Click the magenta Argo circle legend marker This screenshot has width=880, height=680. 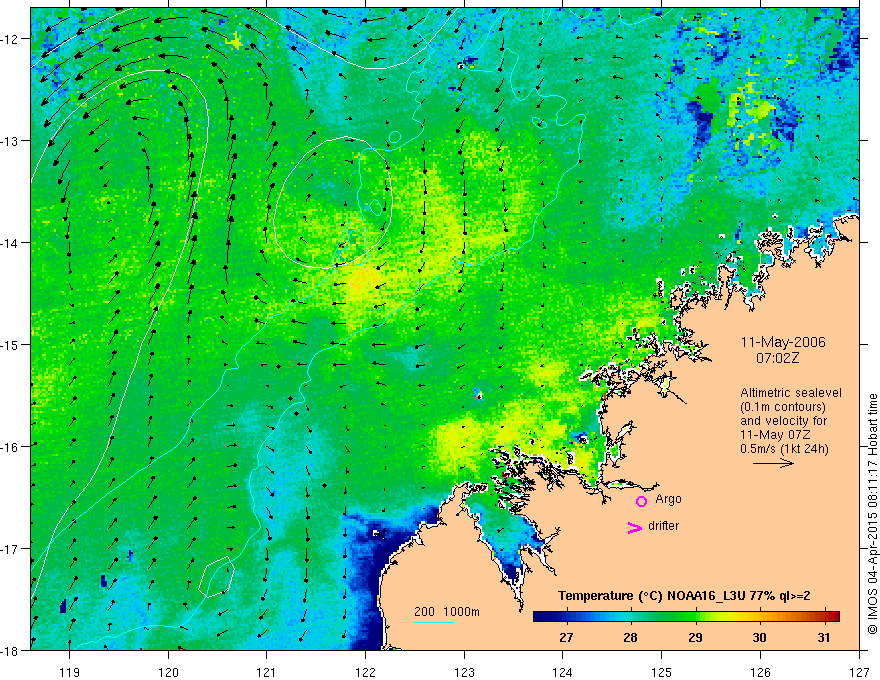coord(641,501)
